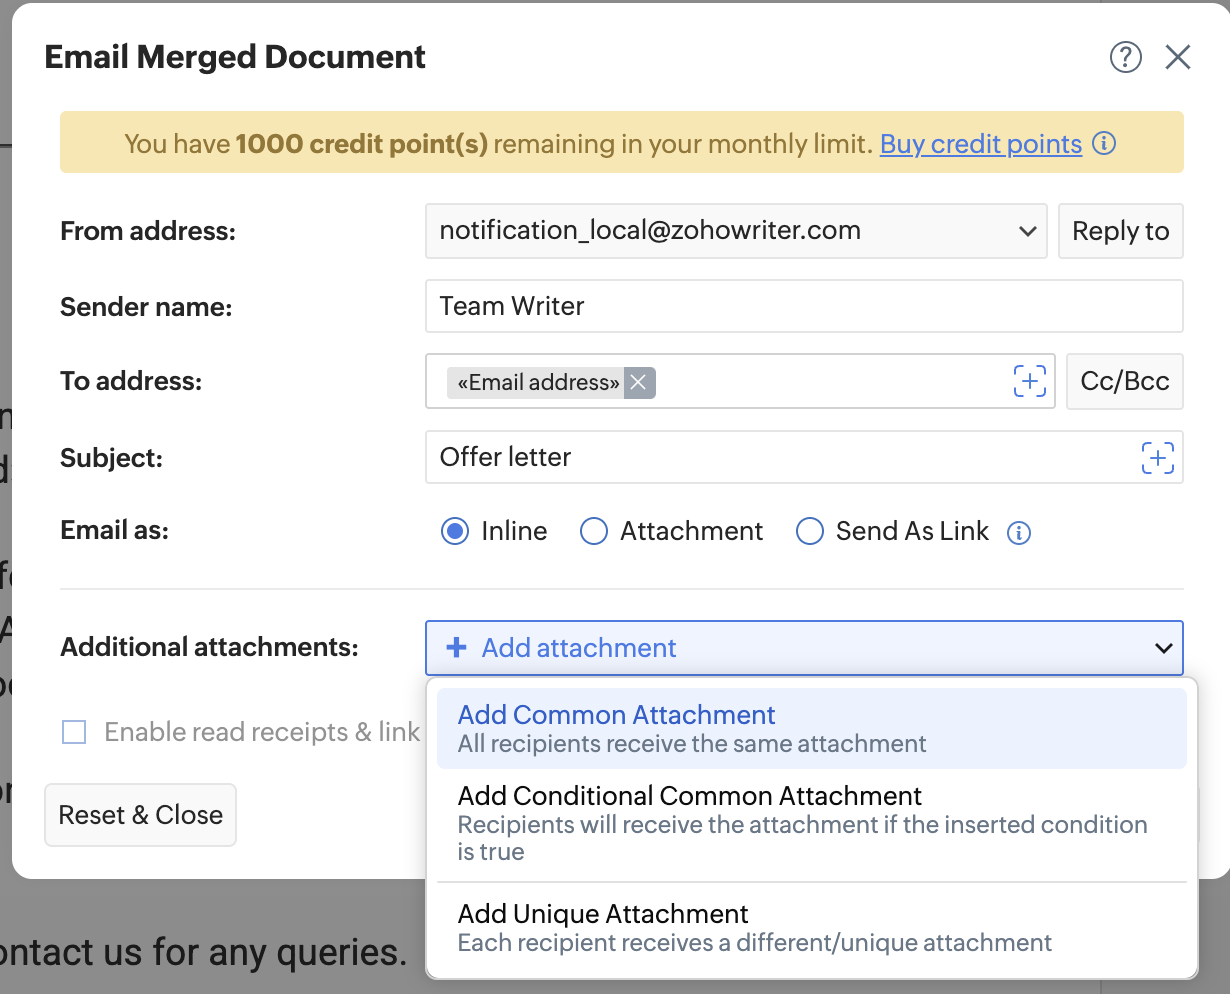Click info icon beside Buy credit points
The width and height of the screenshot is (1230, 994).
(1104, 143)
